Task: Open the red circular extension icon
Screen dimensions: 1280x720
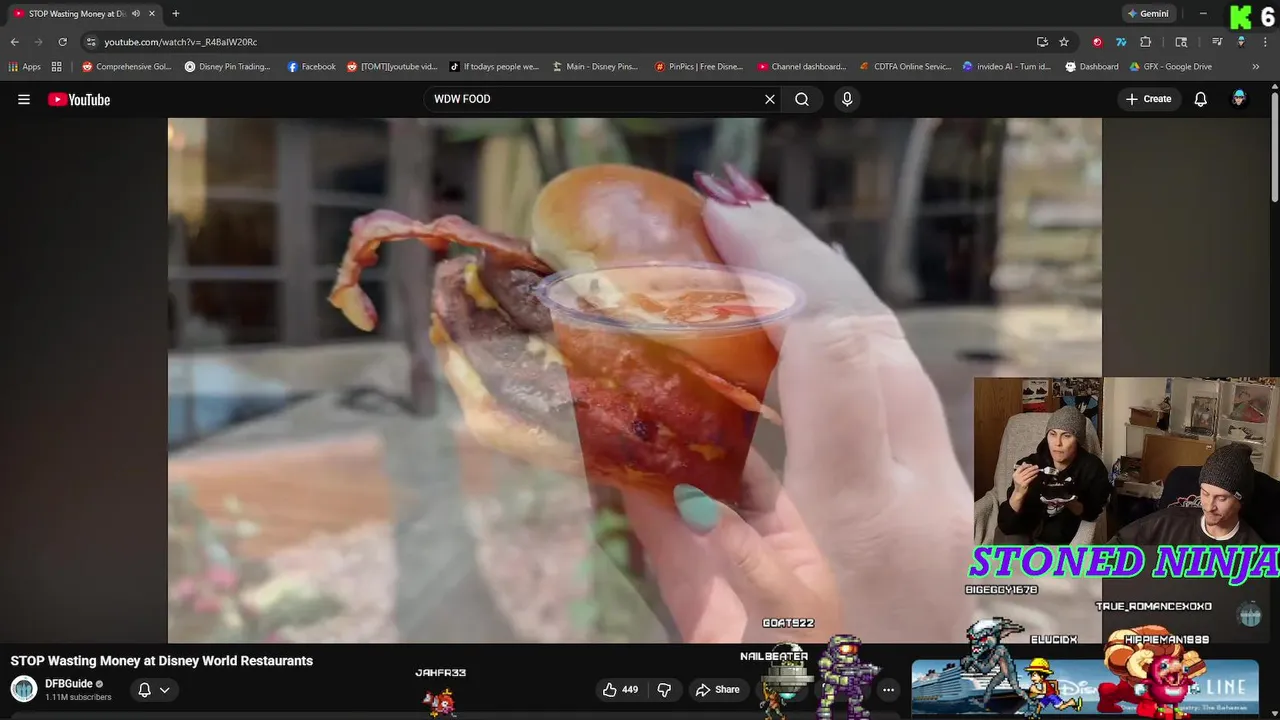Action: [x=1097, y=42]
